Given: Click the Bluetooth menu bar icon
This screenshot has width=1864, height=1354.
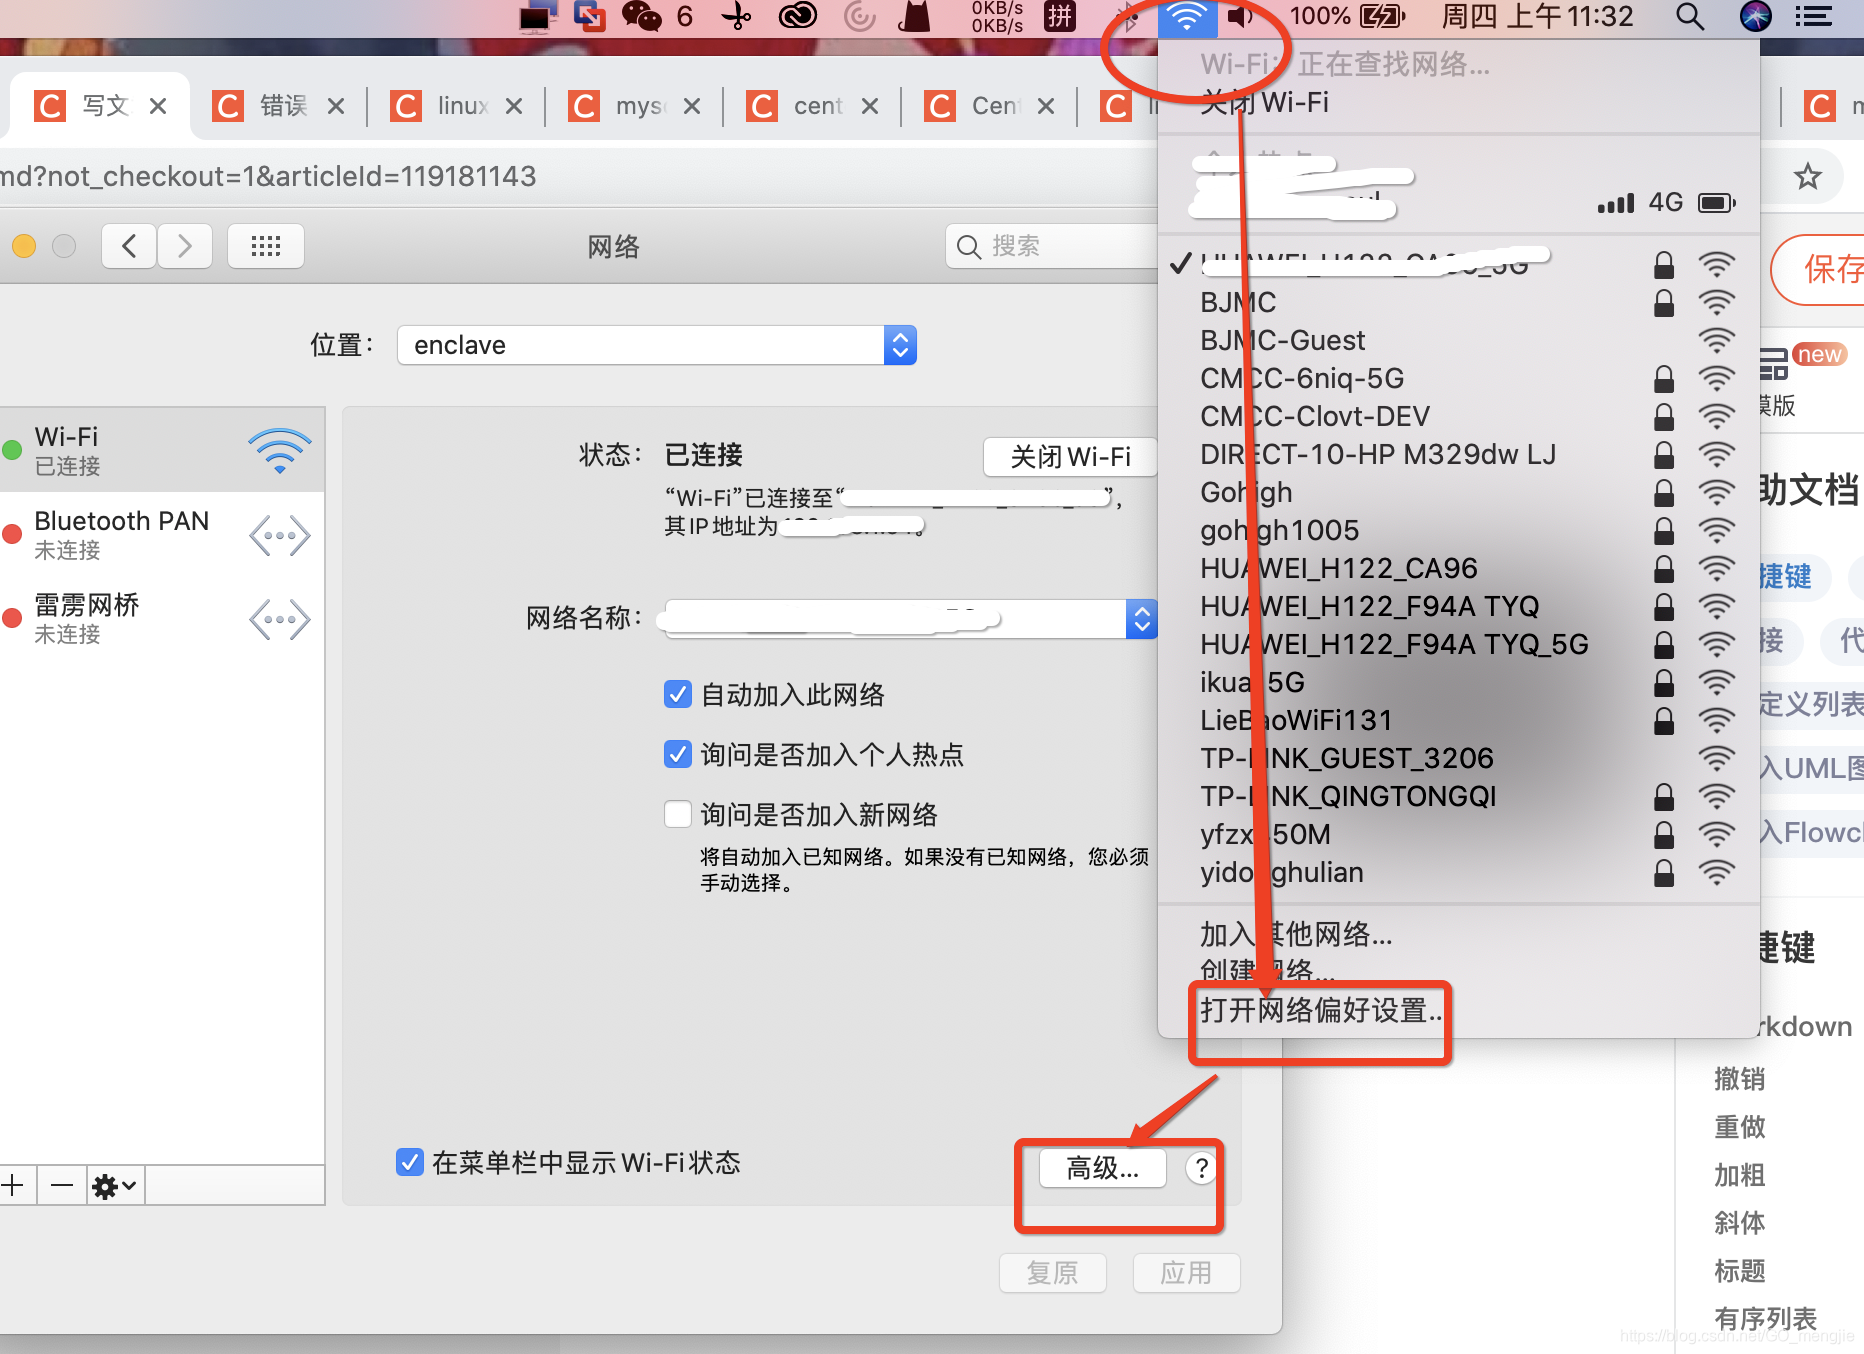Looking at the screenshot, I should click(1128, 17).
